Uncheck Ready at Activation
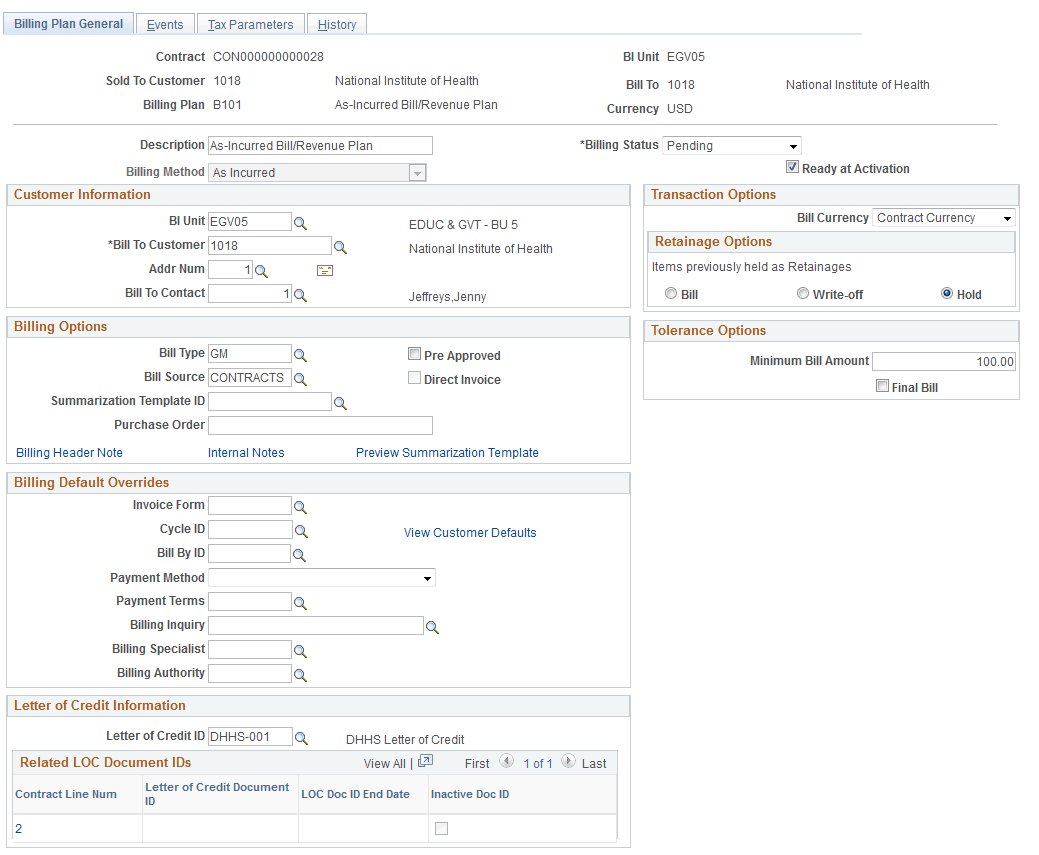Image resolution: width=1039 pixels, height=855 pixels. [x=792, y=167]
